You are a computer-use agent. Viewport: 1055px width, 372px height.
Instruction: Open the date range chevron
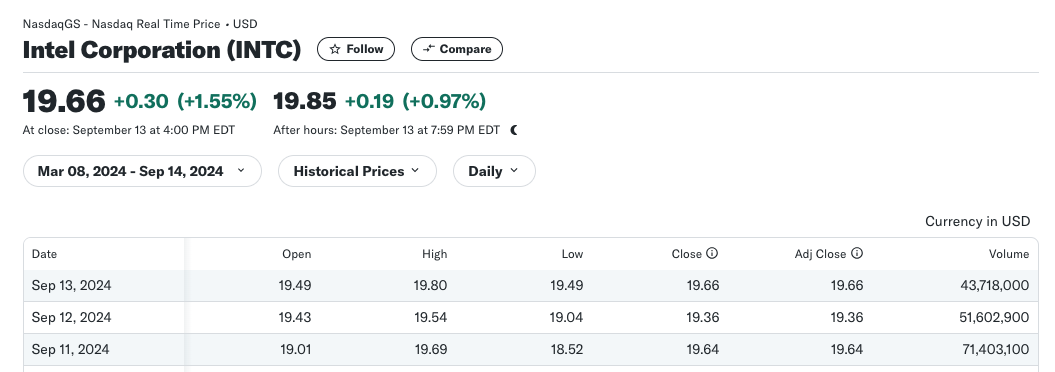241,171
